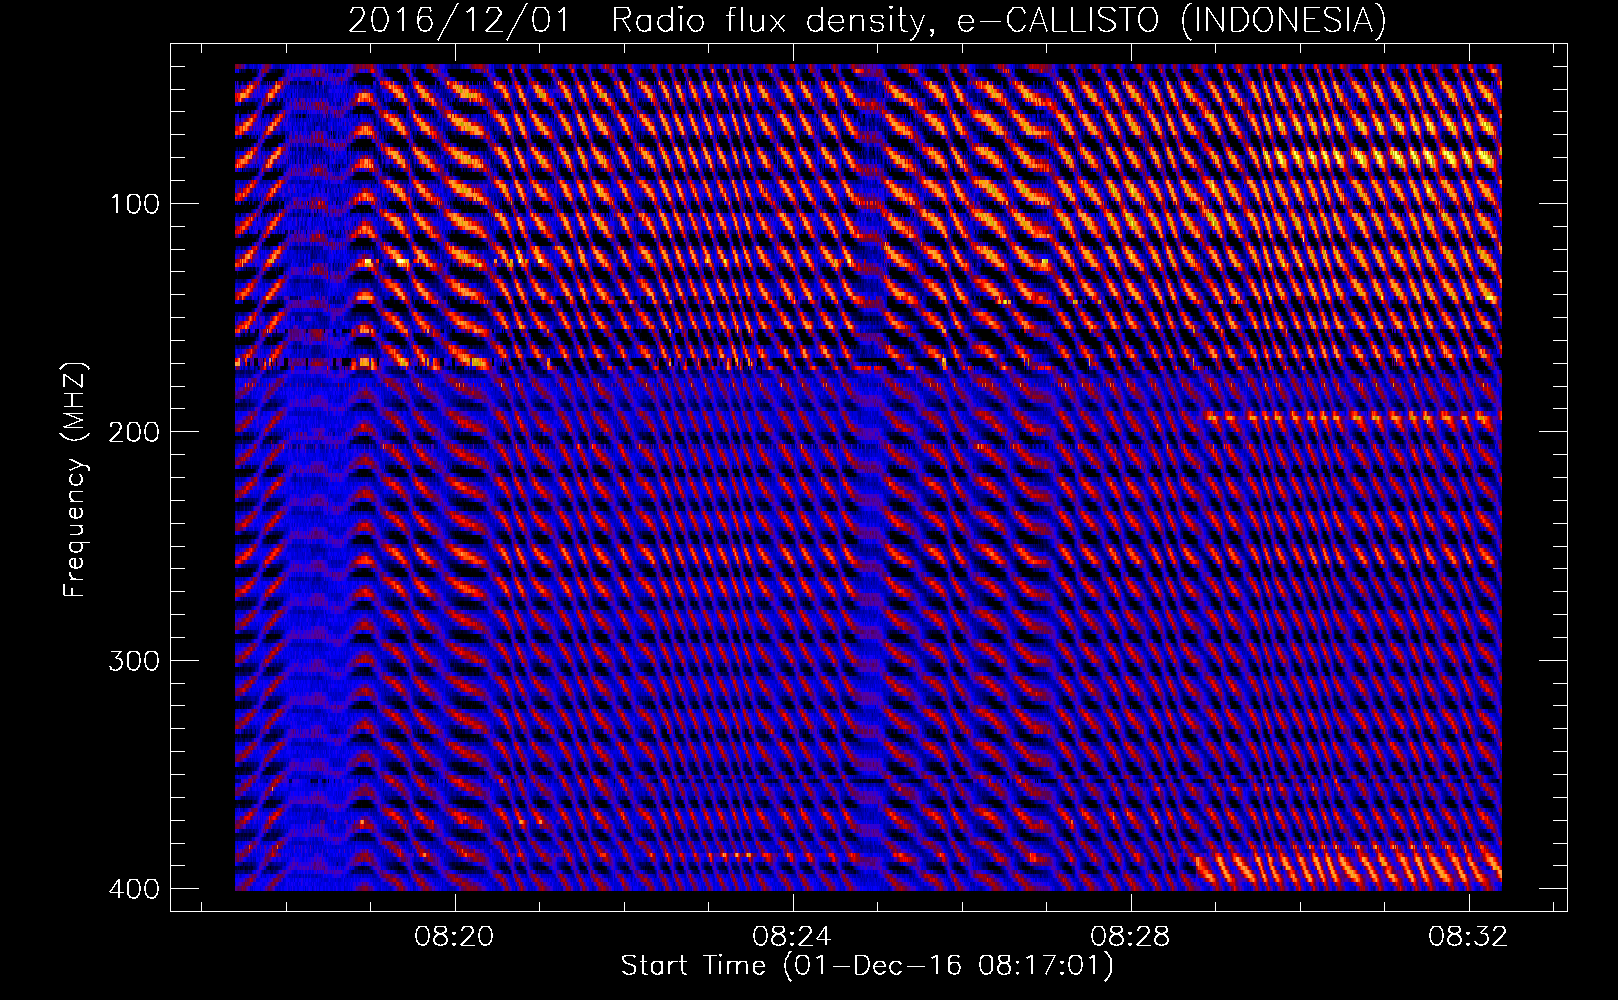Click the 200 frequency tick label
This screenshot has height=1000, width=1618.
[x=133, y=431]
